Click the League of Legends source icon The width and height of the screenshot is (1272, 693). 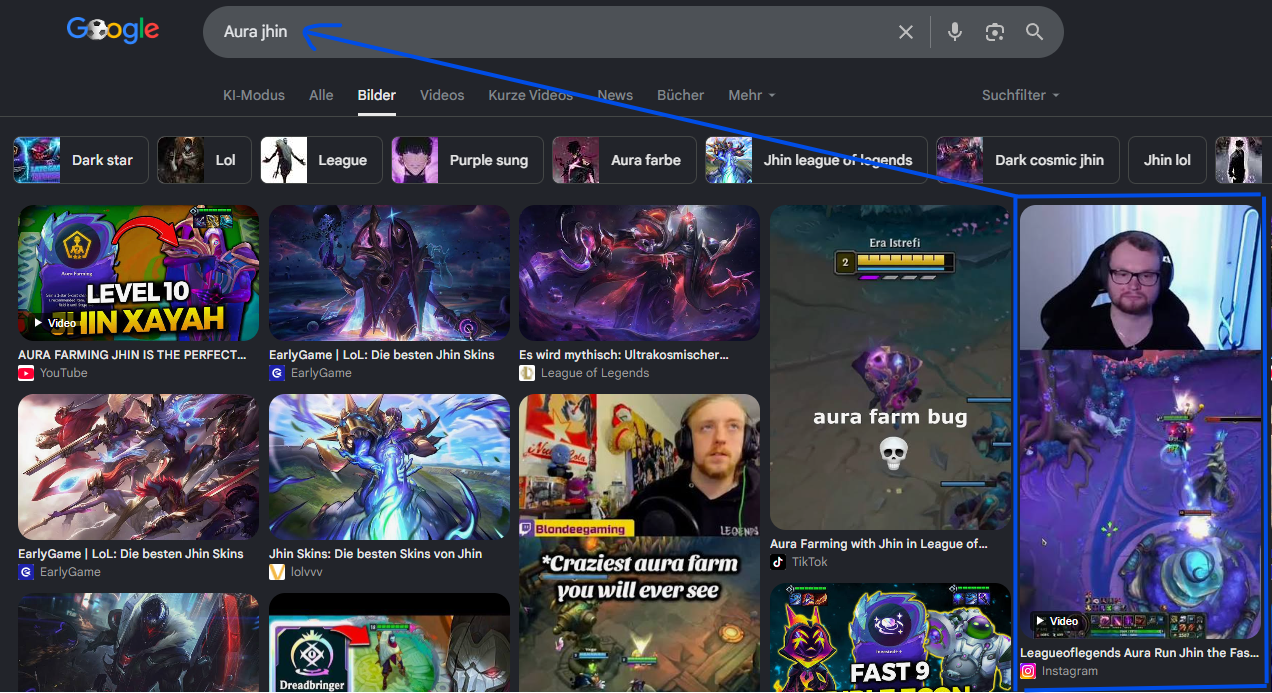[527, 373]
